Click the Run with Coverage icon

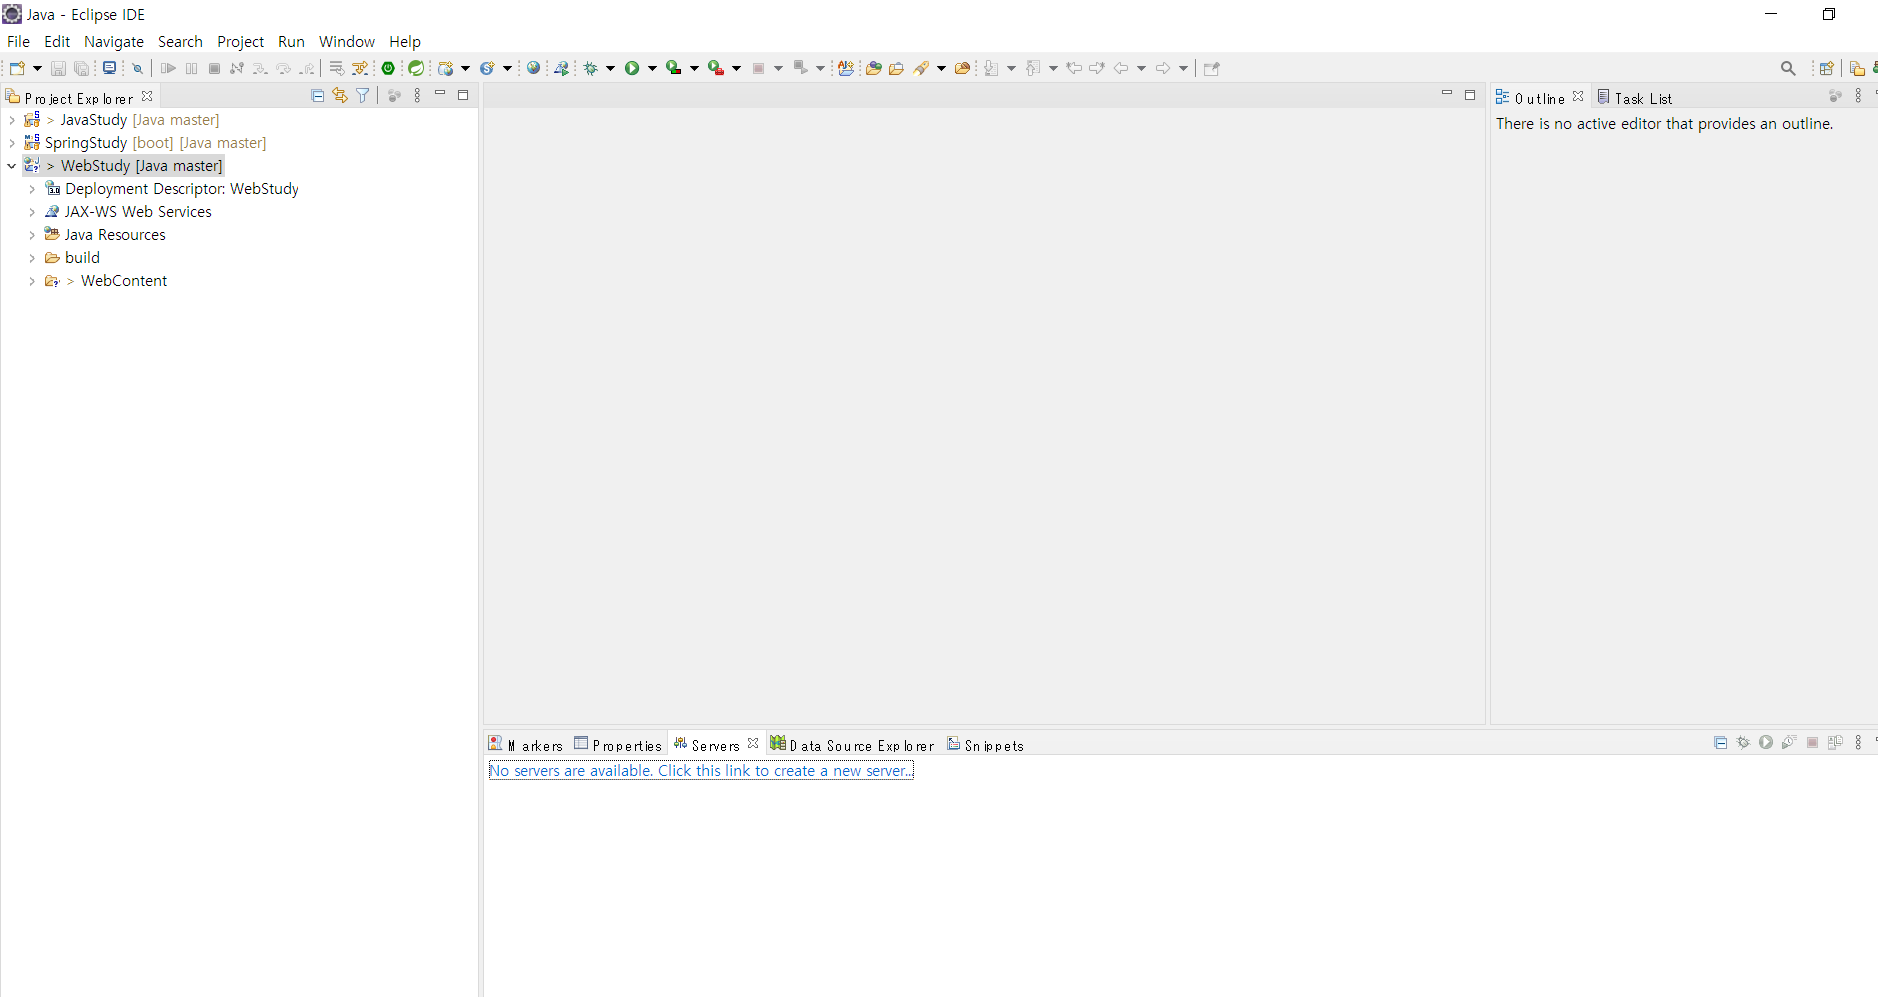tap(674, 68)
